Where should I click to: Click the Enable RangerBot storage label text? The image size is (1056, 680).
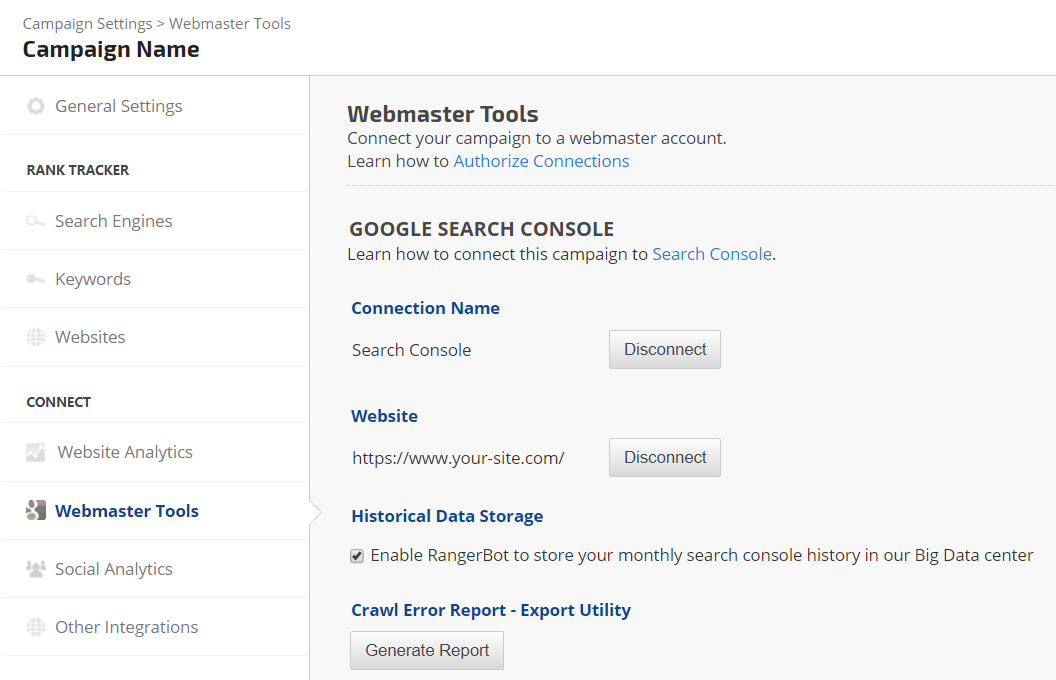700,555
